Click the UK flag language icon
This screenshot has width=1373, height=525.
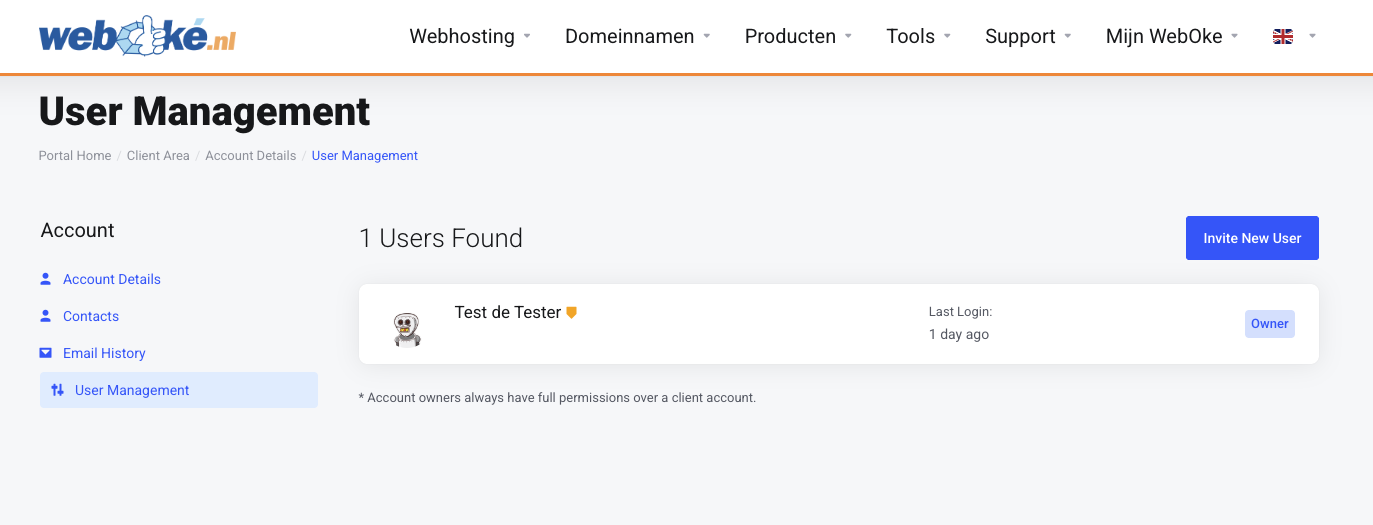pyautogui.click(x=1283, y=36)
